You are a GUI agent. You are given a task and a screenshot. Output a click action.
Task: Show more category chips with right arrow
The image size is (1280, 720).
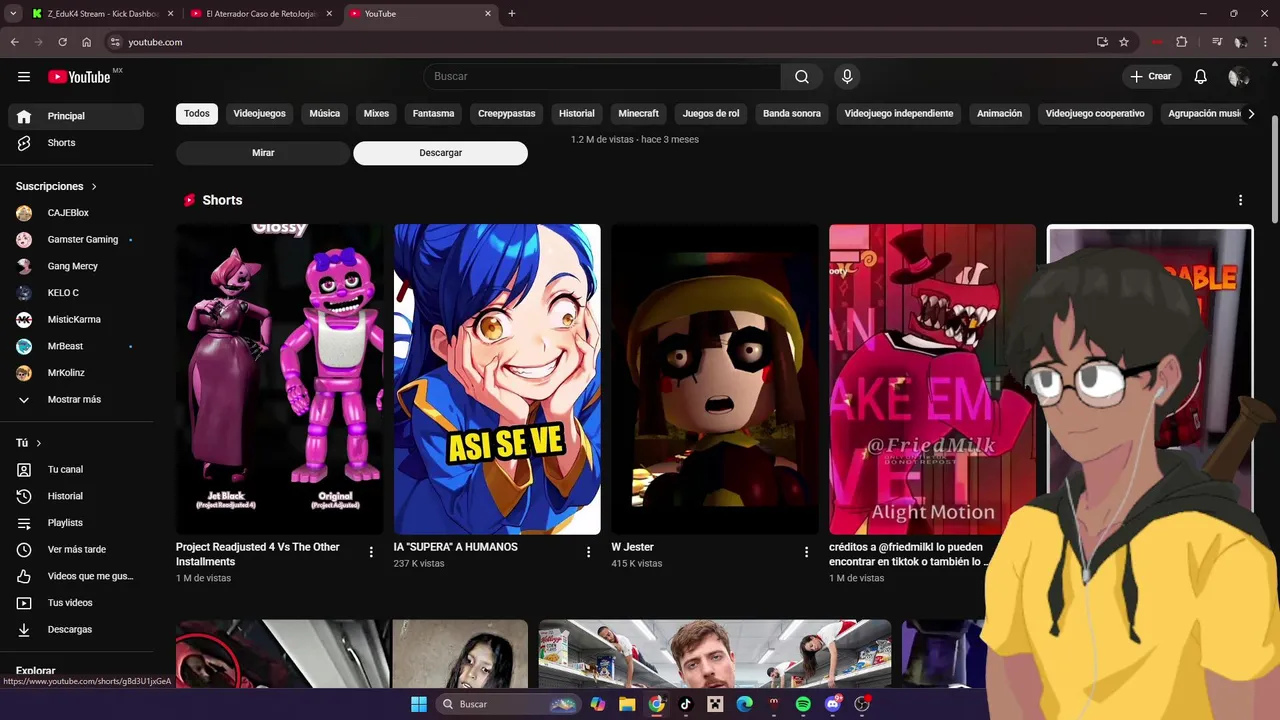click(x=1251, y=114)
